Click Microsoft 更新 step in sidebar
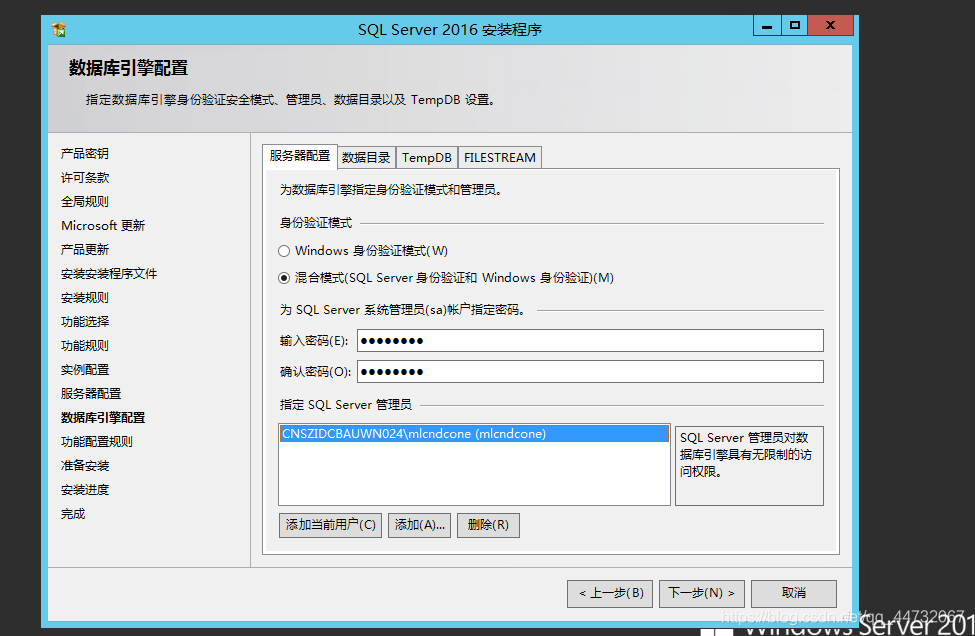The height and width of the screenshot is (636, 975). point(103,226)
